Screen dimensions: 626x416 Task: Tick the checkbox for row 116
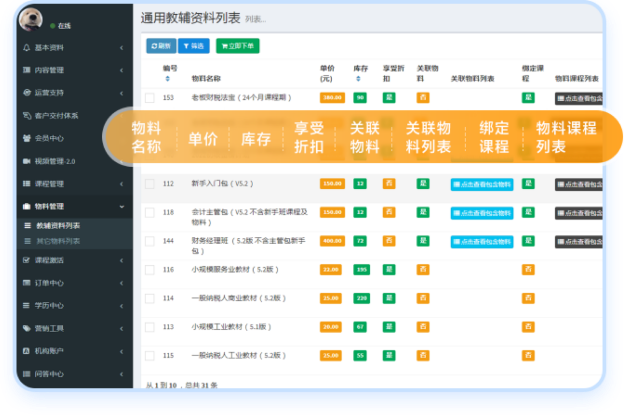150,270
